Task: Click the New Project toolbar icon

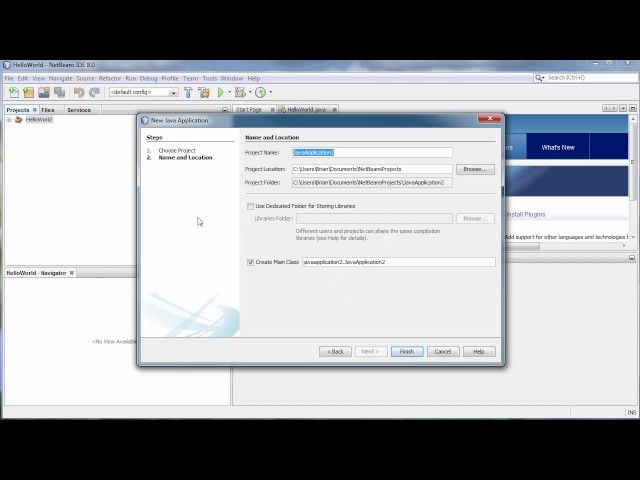Action: [x=29, y=92]
